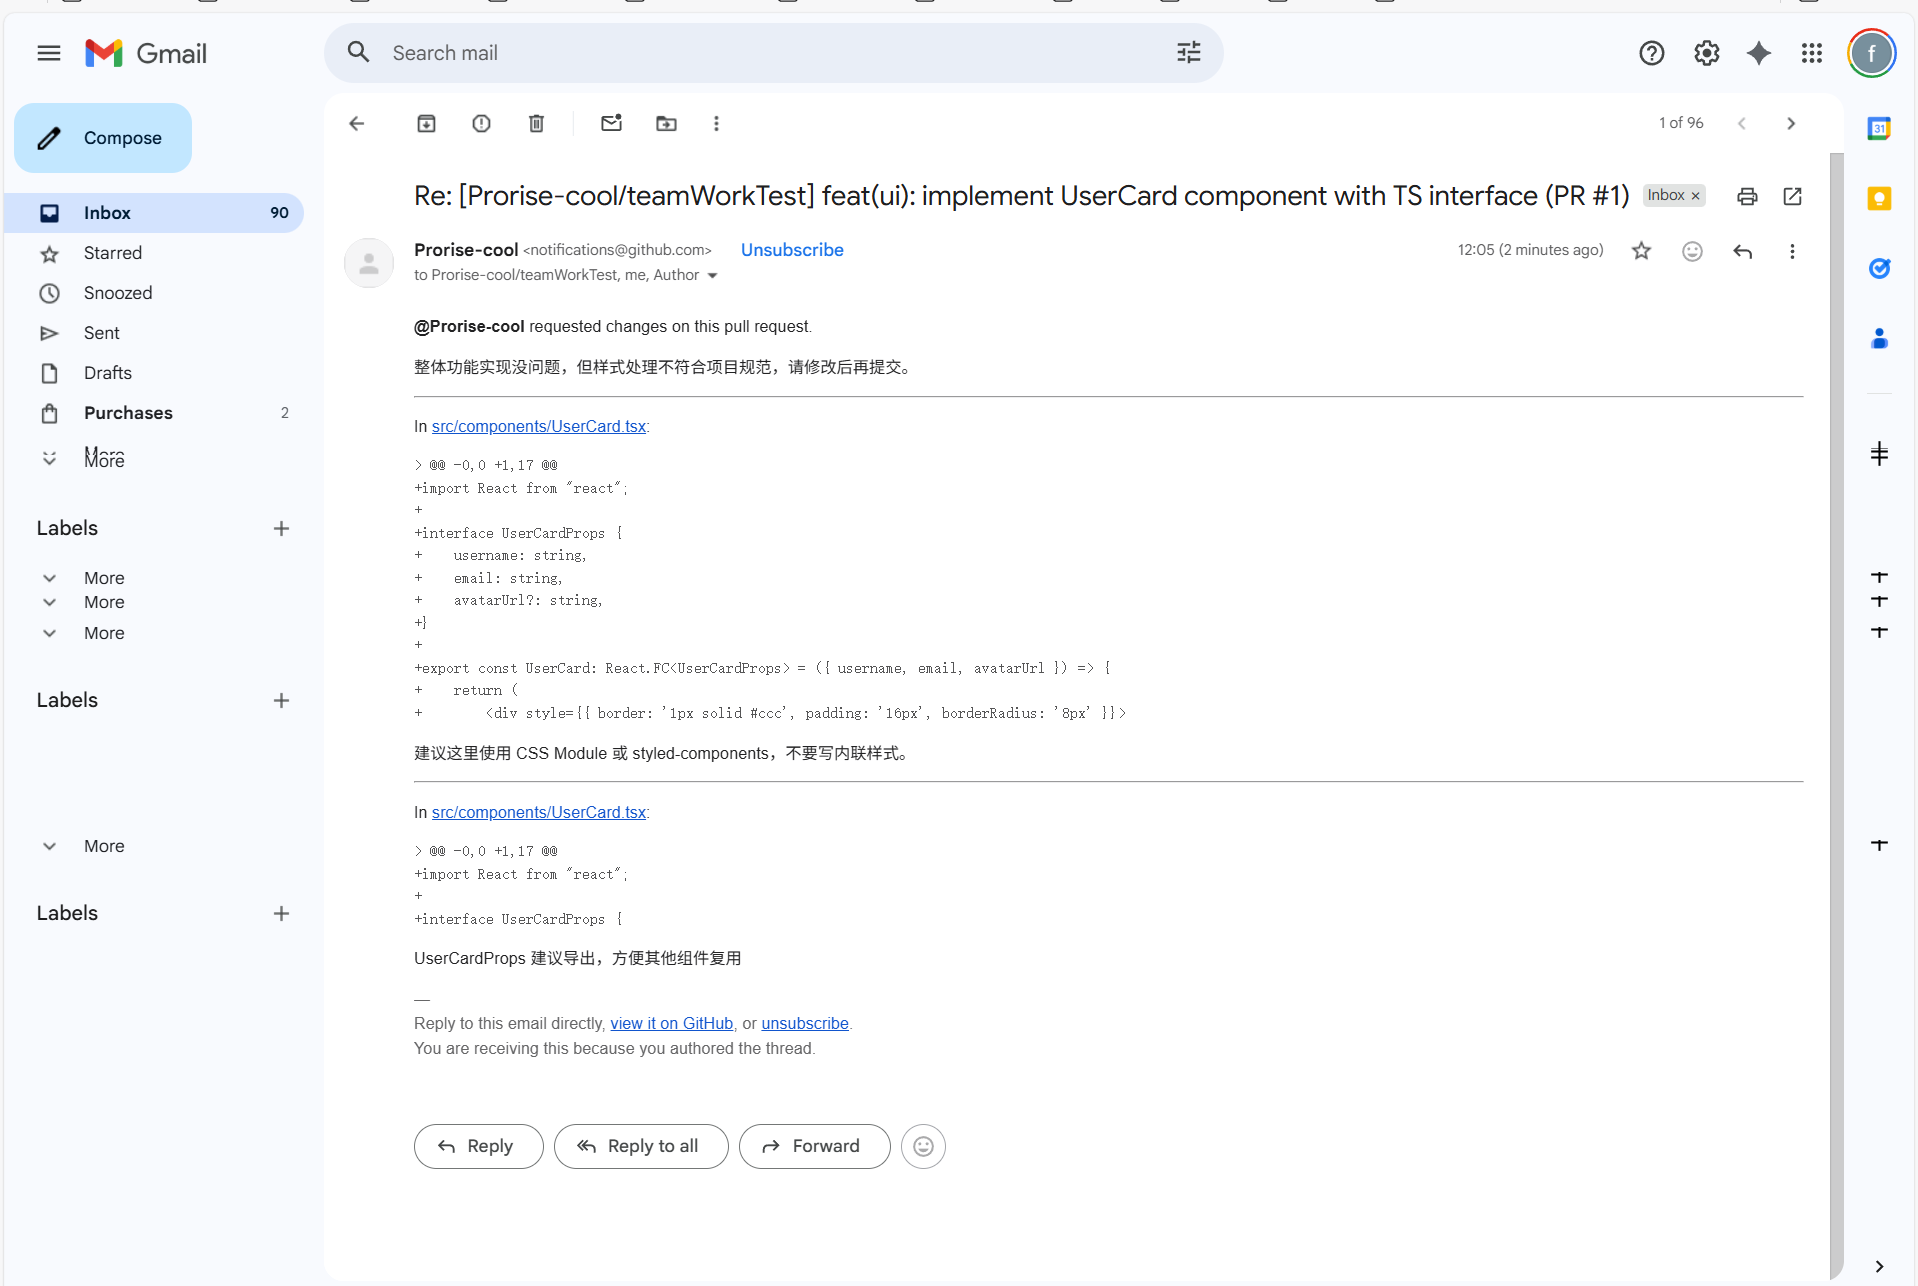Image resolution: width=1918 pixels, height=1286 pixels.
Task: Report this email as spam
Action: (x=481, y=123)
